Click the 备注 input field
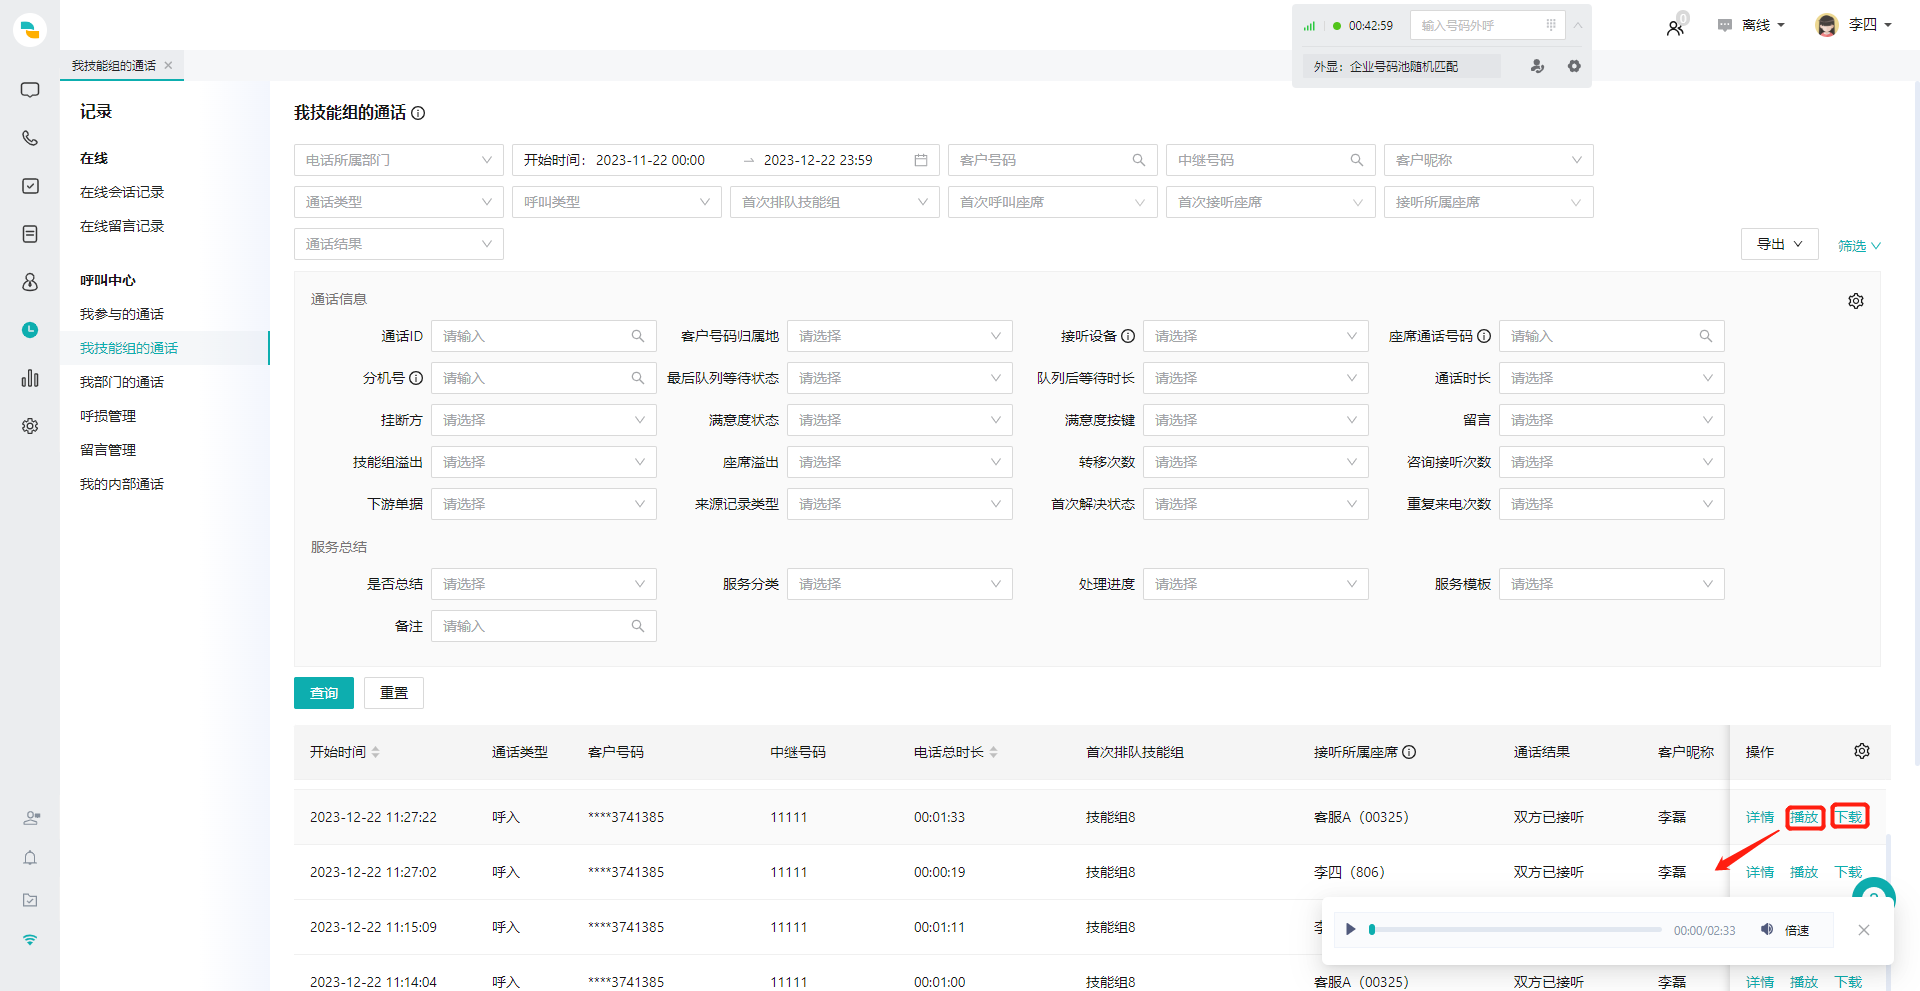 (x=544, y=626)
